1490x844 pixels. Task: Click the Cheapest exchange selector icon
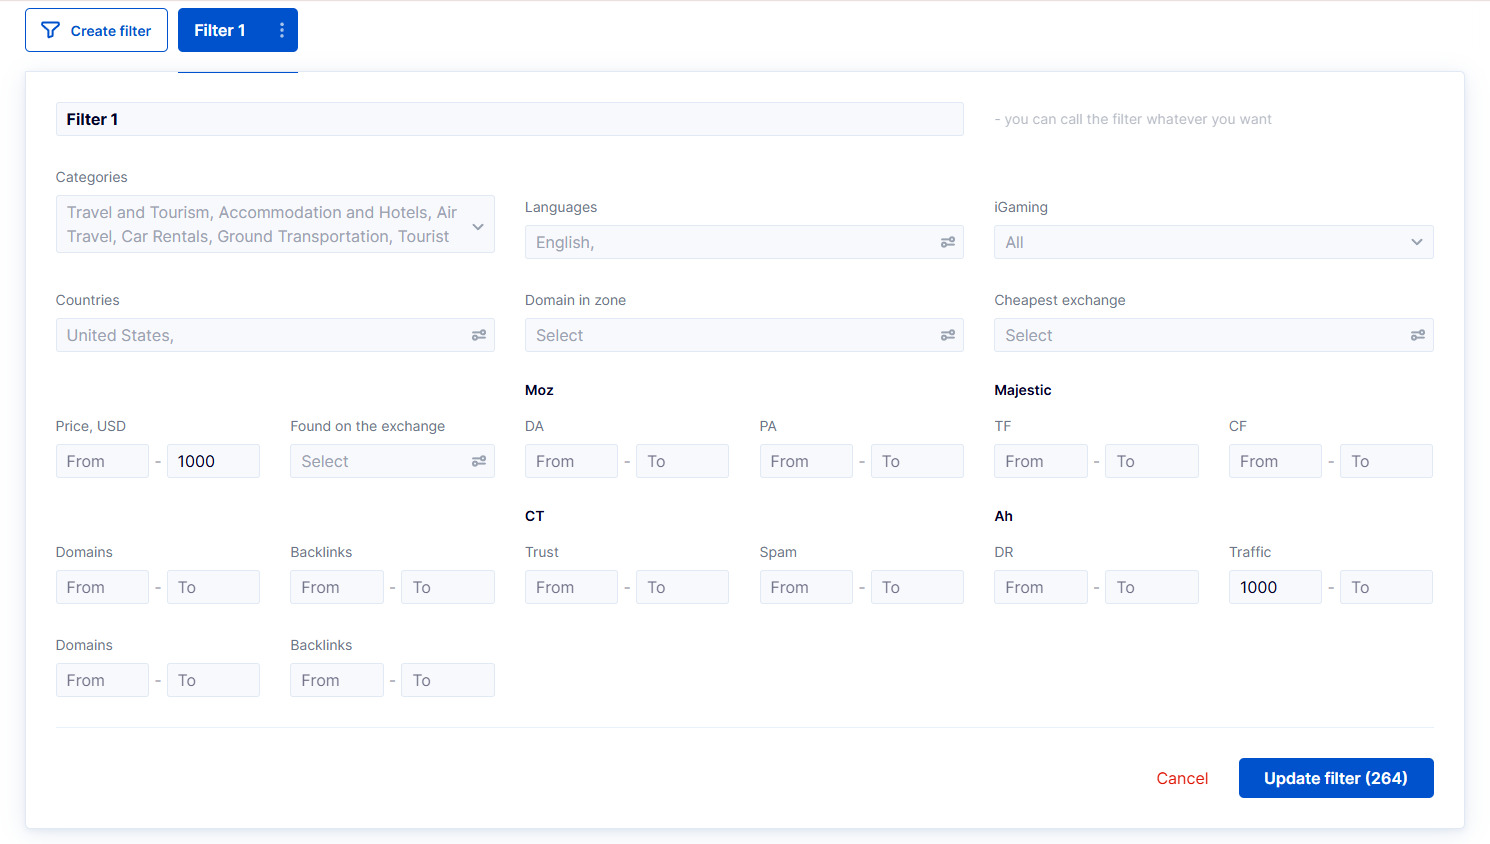pyautogui.click(x=1417, y=335)
